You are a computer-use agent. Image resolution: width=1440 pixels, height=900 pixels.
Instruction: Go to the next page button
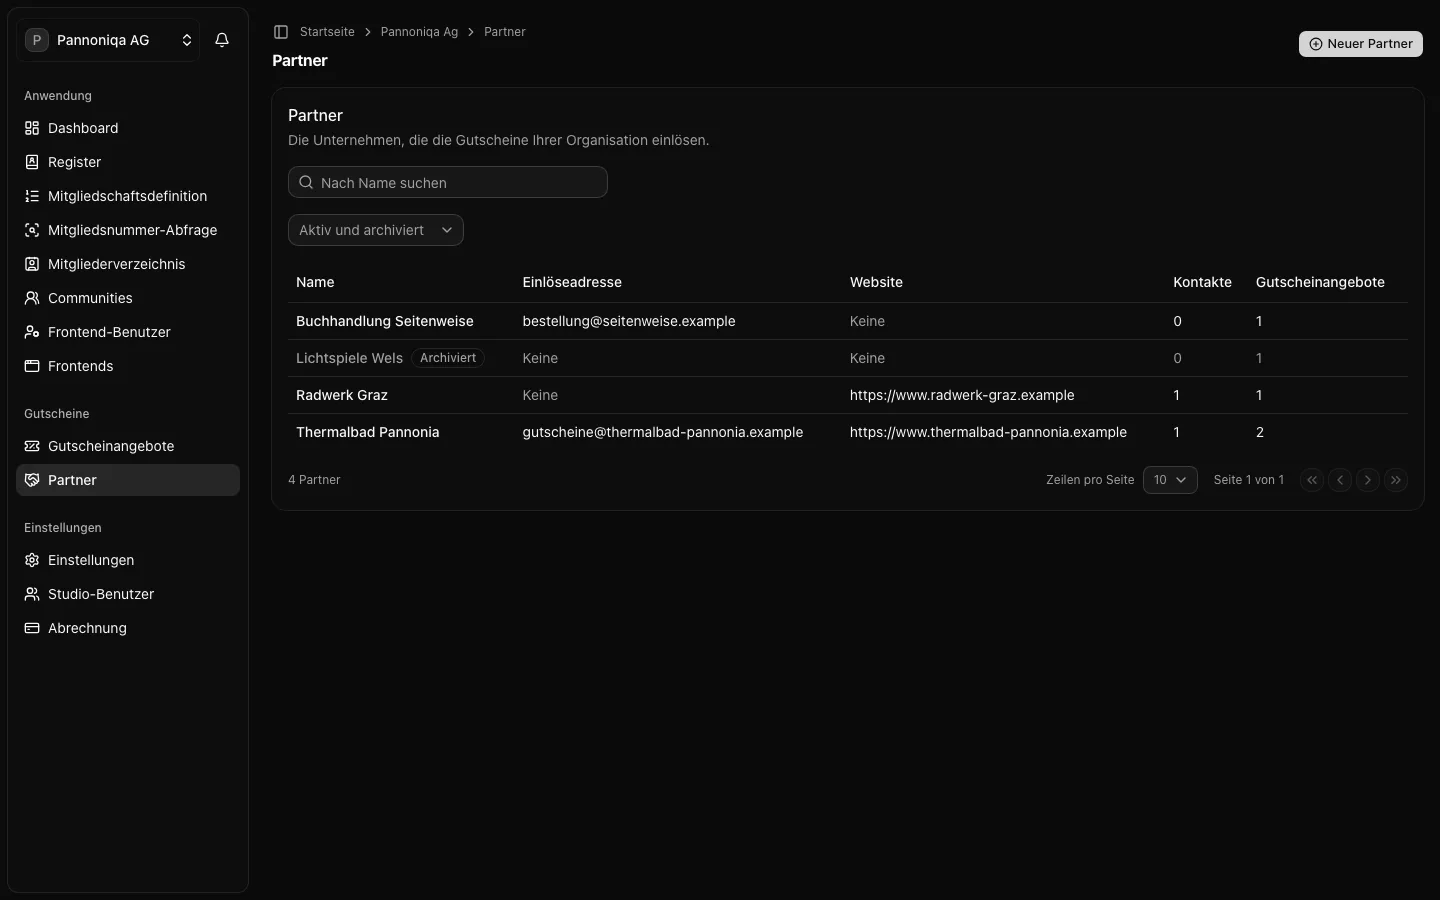[1368, 480]
